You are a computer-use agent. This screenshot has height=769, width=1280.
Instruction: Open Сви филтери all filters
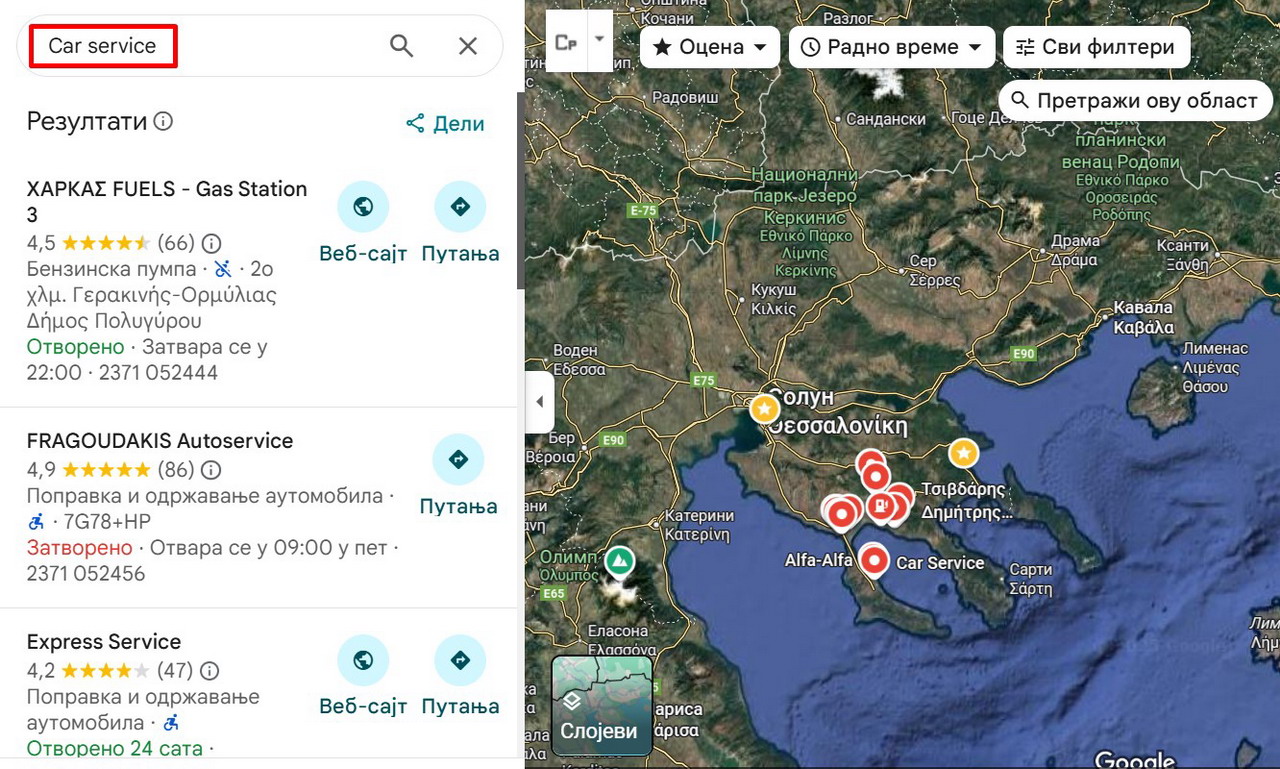[1096, 47]
